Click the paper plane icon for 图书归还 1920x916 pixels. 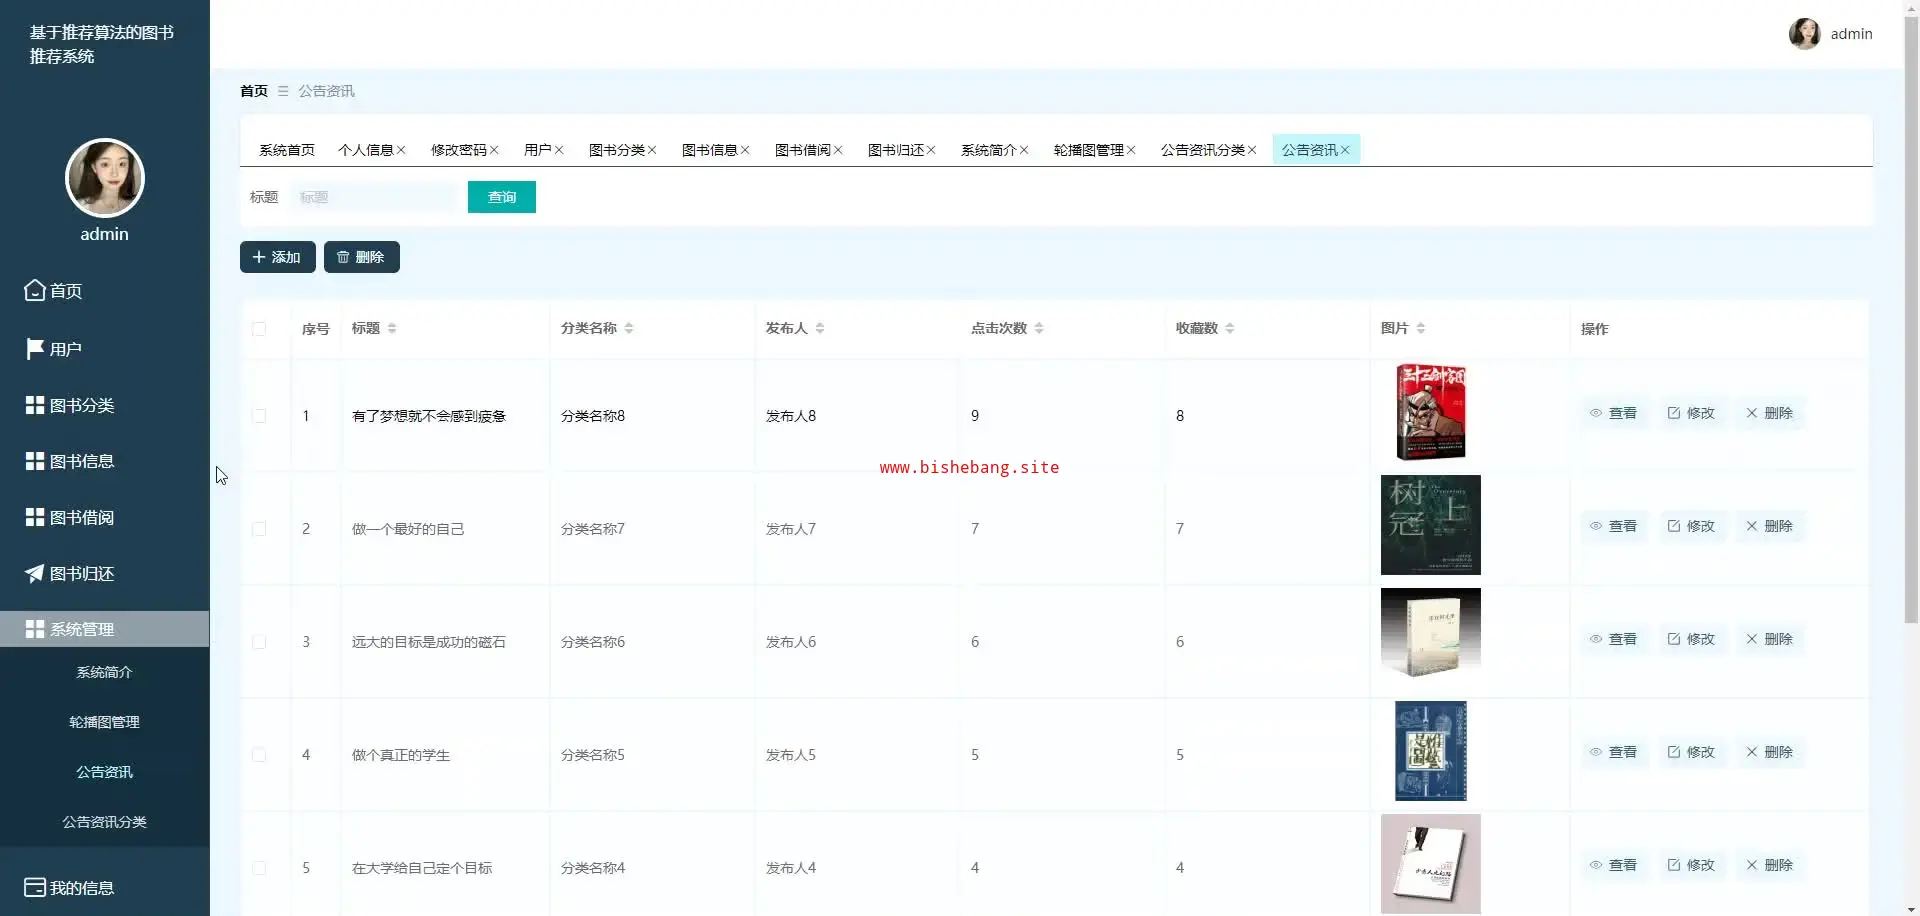pos(35,573)
